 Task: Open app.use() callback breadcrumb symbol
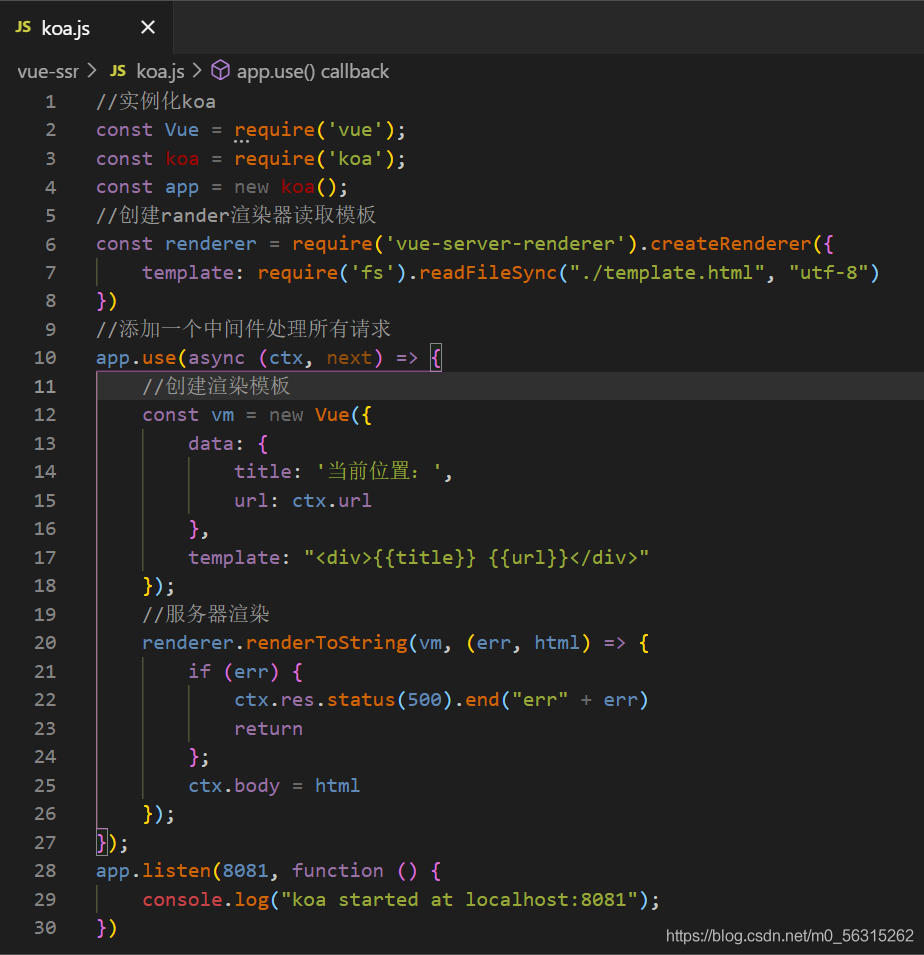(x=312, y=72)
